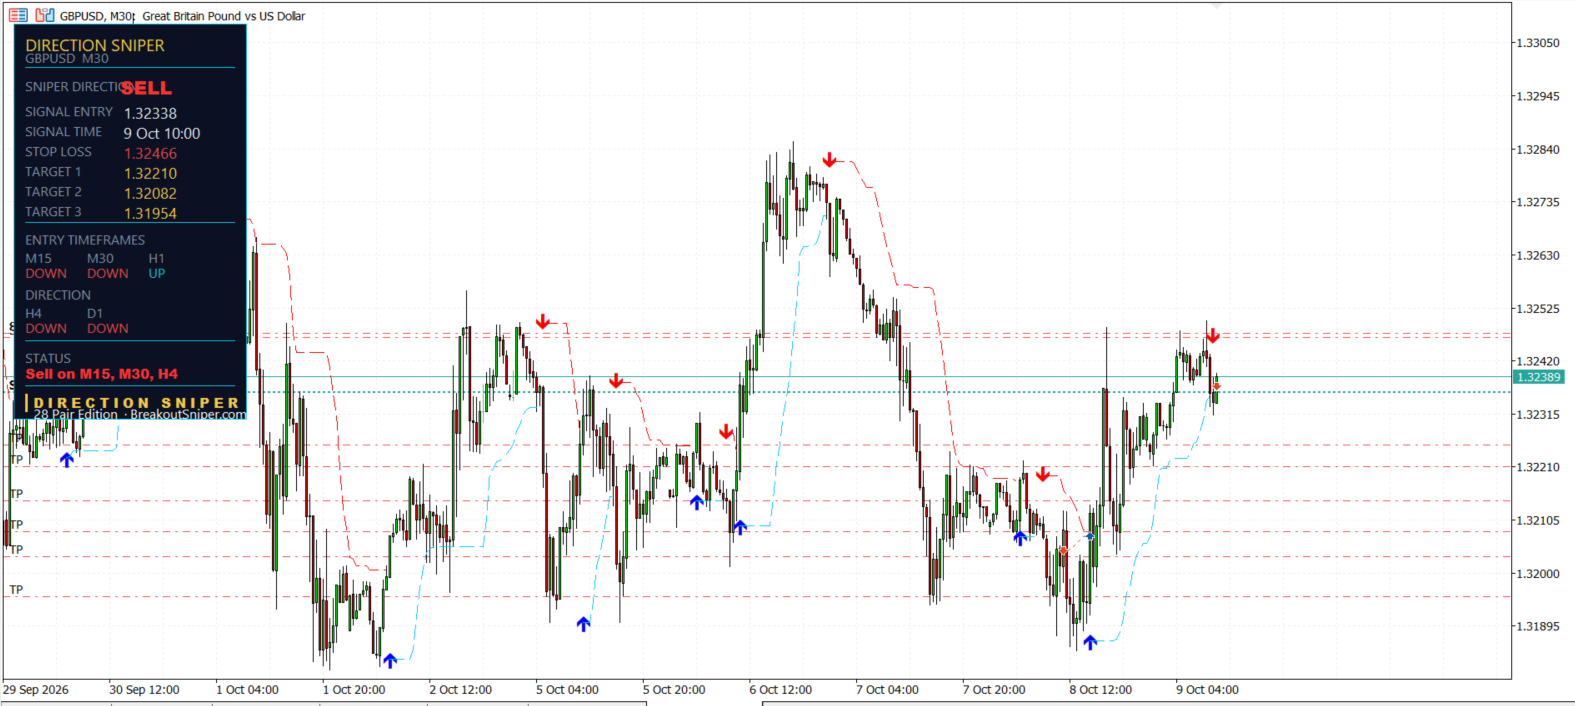1575x706 pixels.
Task: Click the 1.32000 price axis label
Action: click(x=1538, y=574)
